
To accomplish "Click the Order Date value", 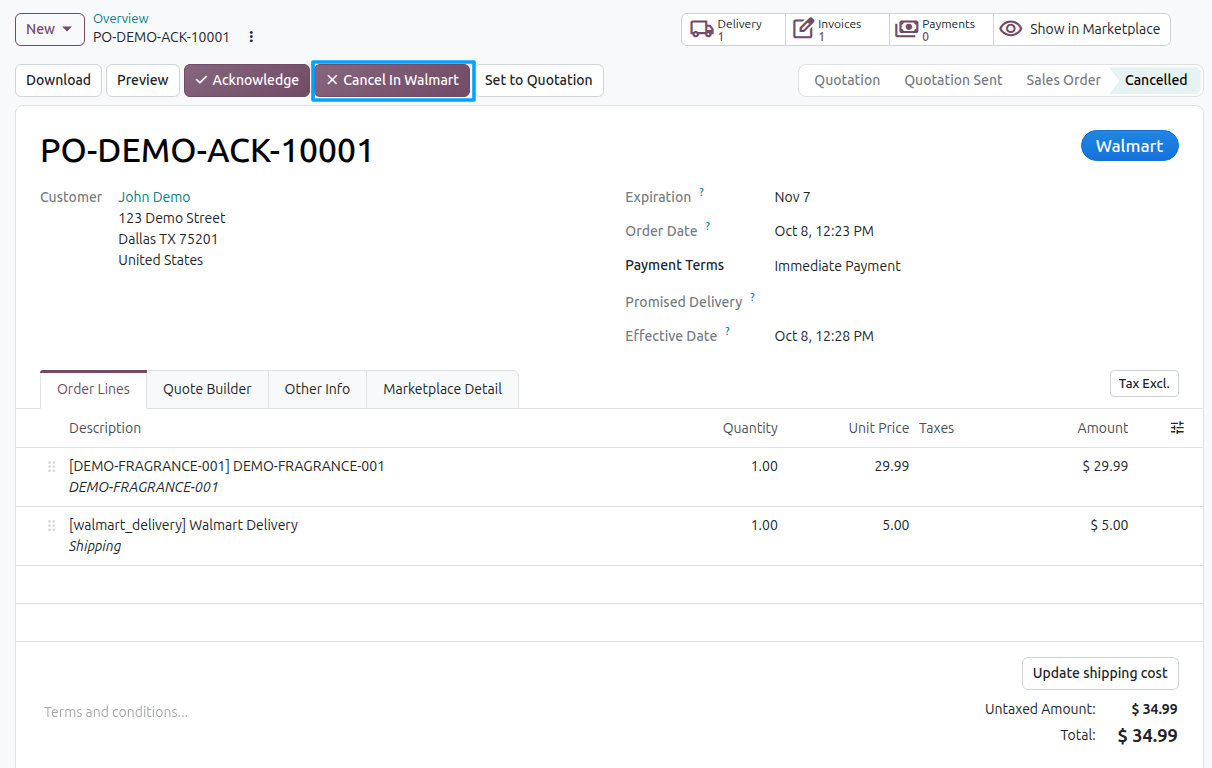I will (824, 231).
